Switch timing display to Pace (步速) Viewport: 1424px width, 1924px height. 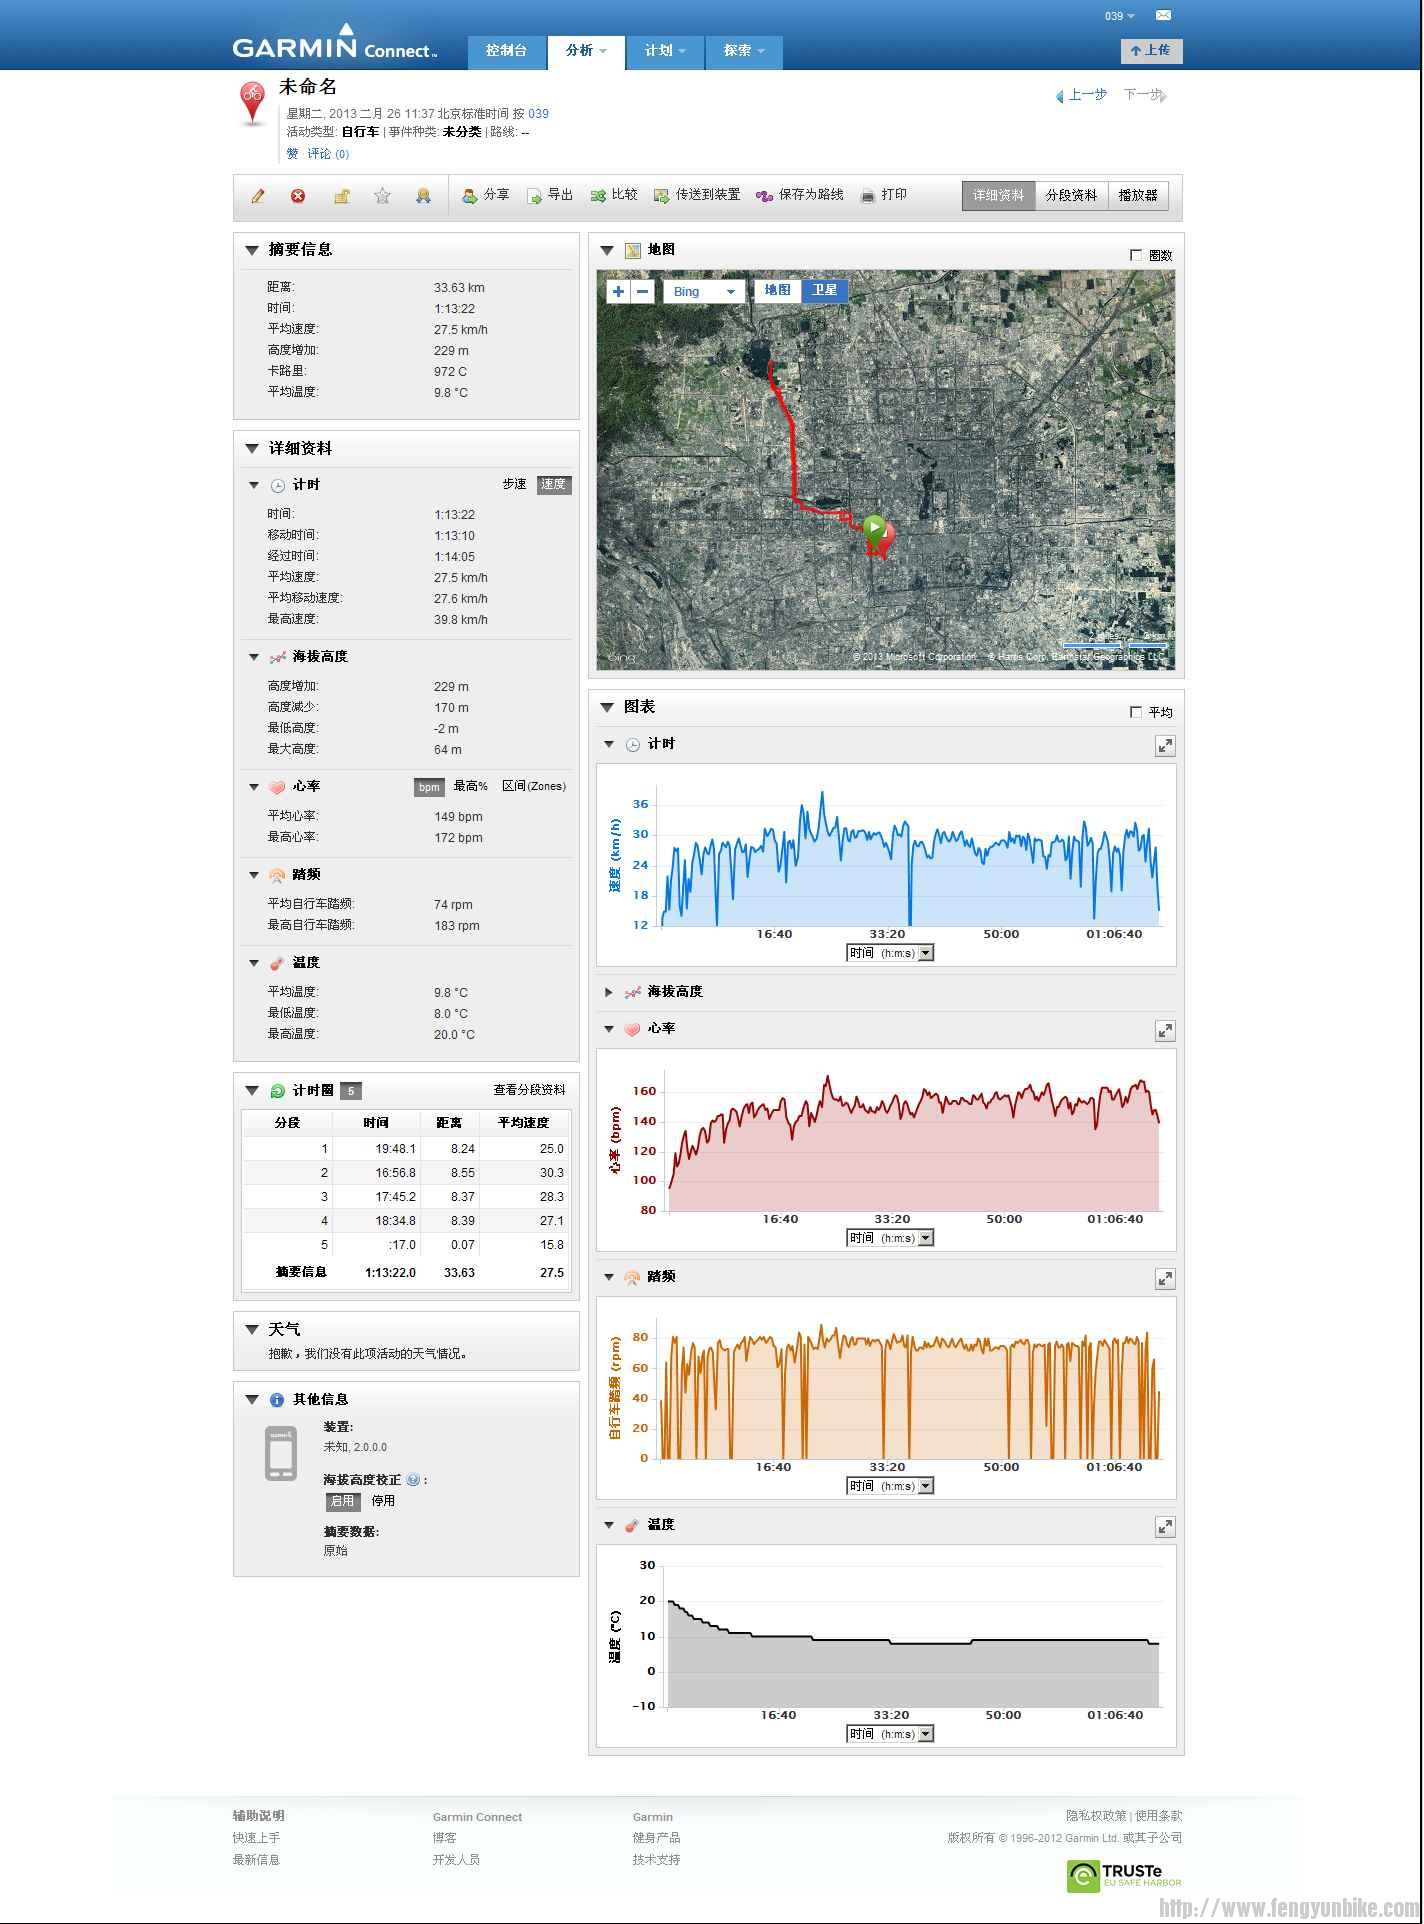click(514, 484)
